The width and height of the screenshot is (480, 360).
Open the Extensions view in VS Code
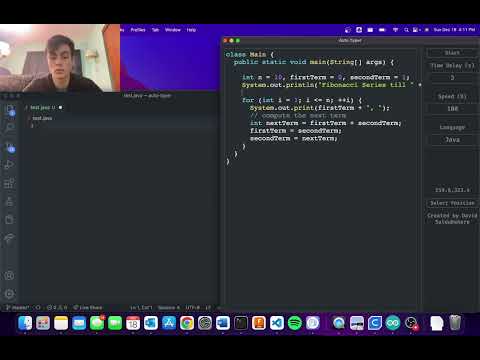click(x=10, y=183)
